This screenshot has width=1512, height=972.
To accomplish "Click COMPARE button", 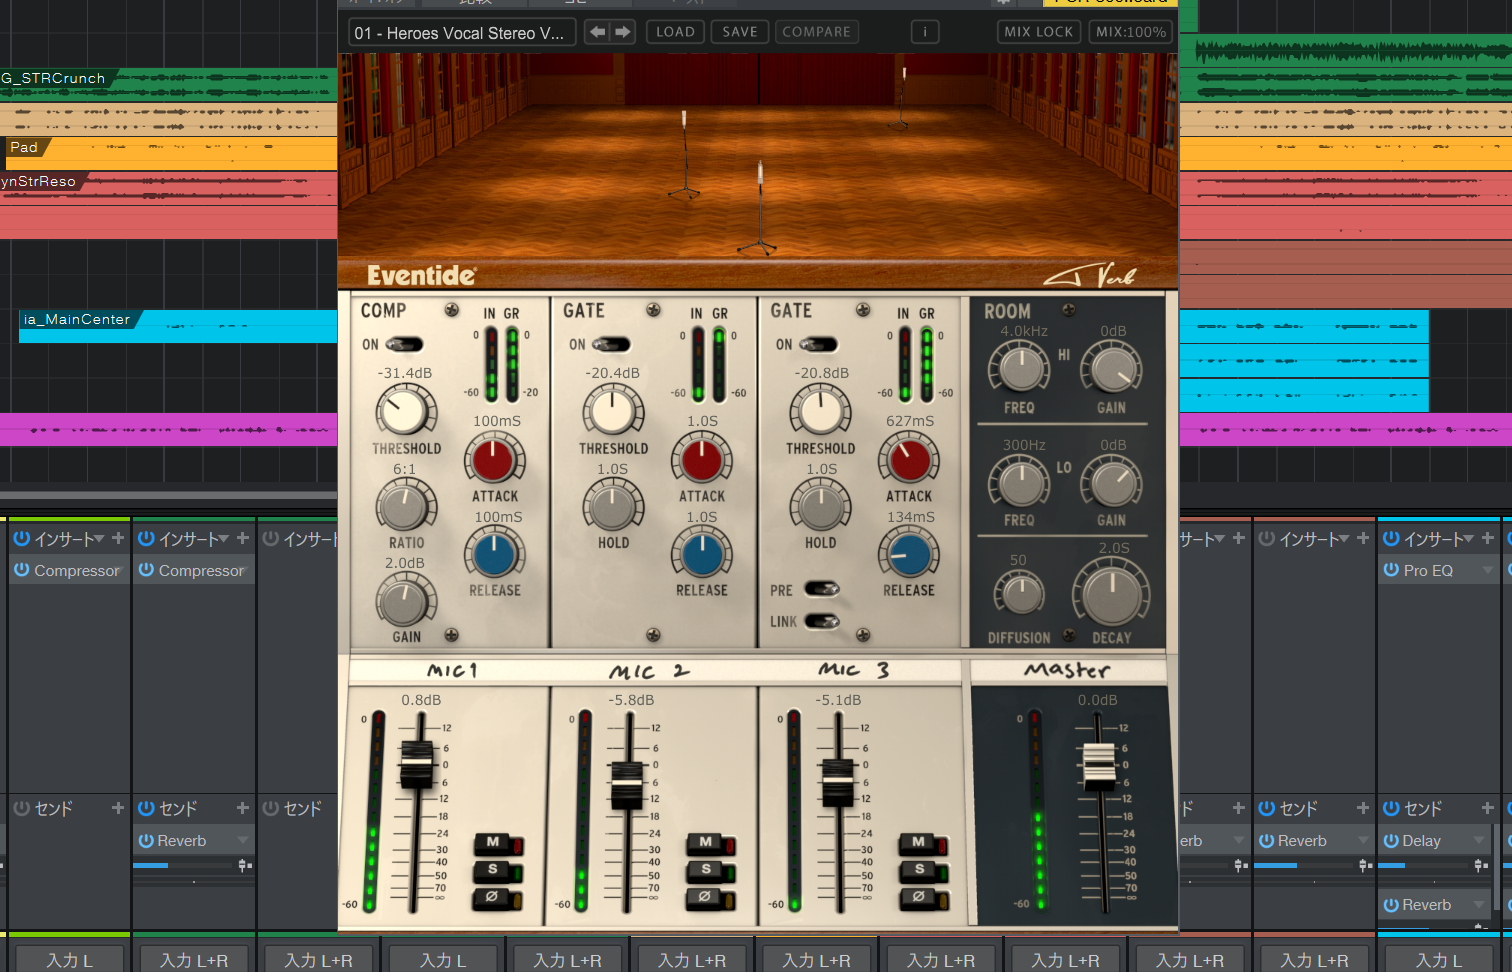I will tap(816, 32).
